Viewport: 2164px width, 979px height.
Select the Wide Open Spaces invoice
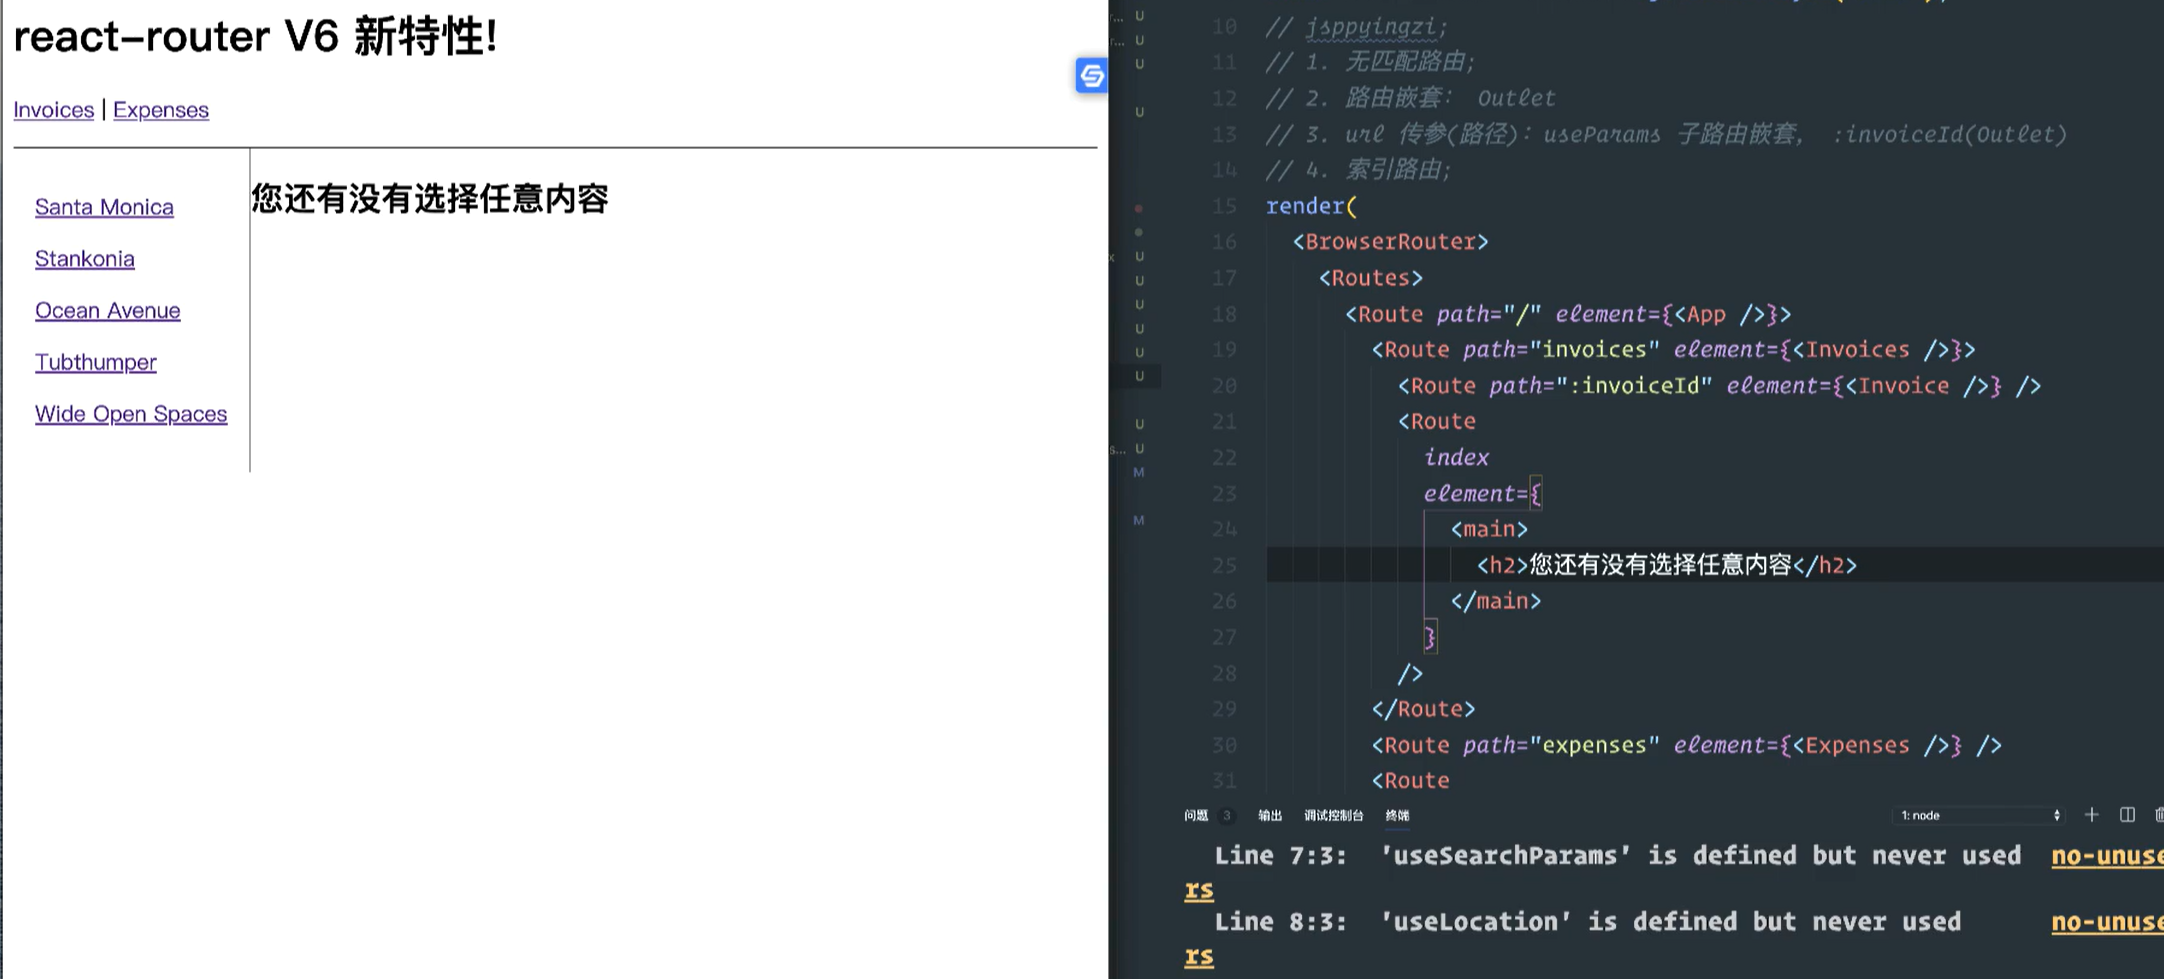(x=131, y=414)
